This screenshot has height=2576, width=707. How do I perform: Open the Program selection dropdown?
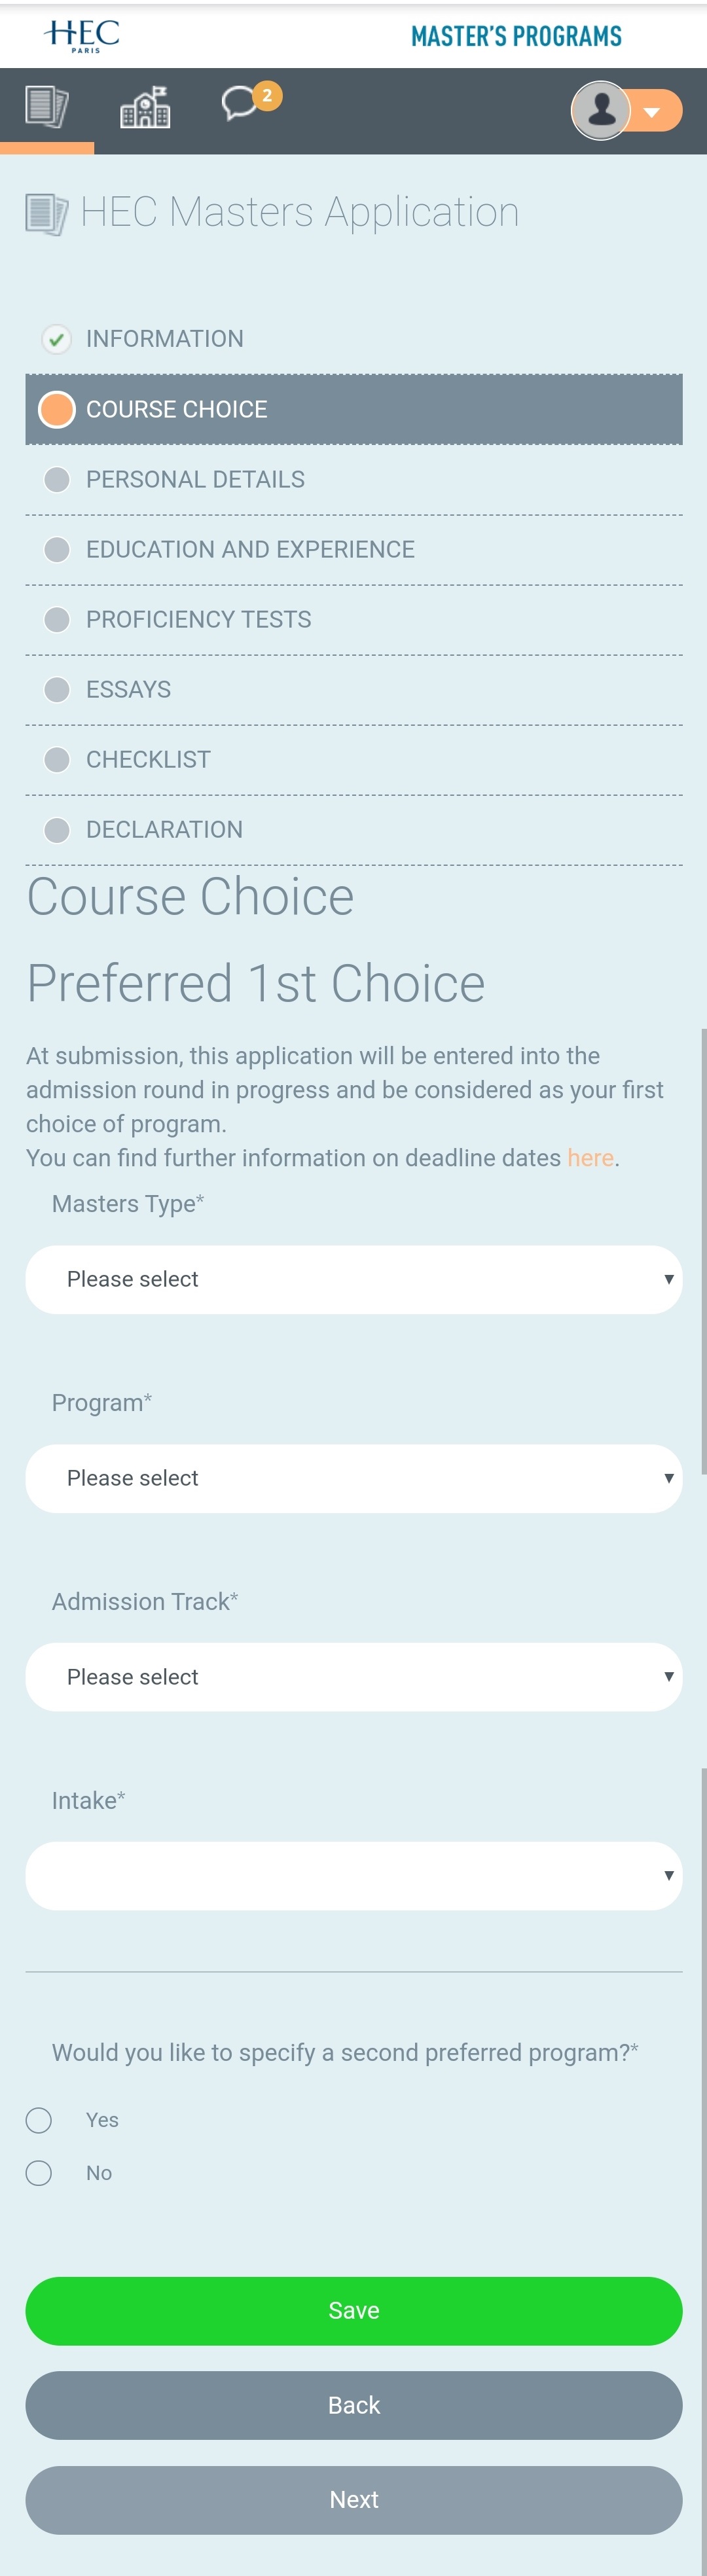[353, 1477]
